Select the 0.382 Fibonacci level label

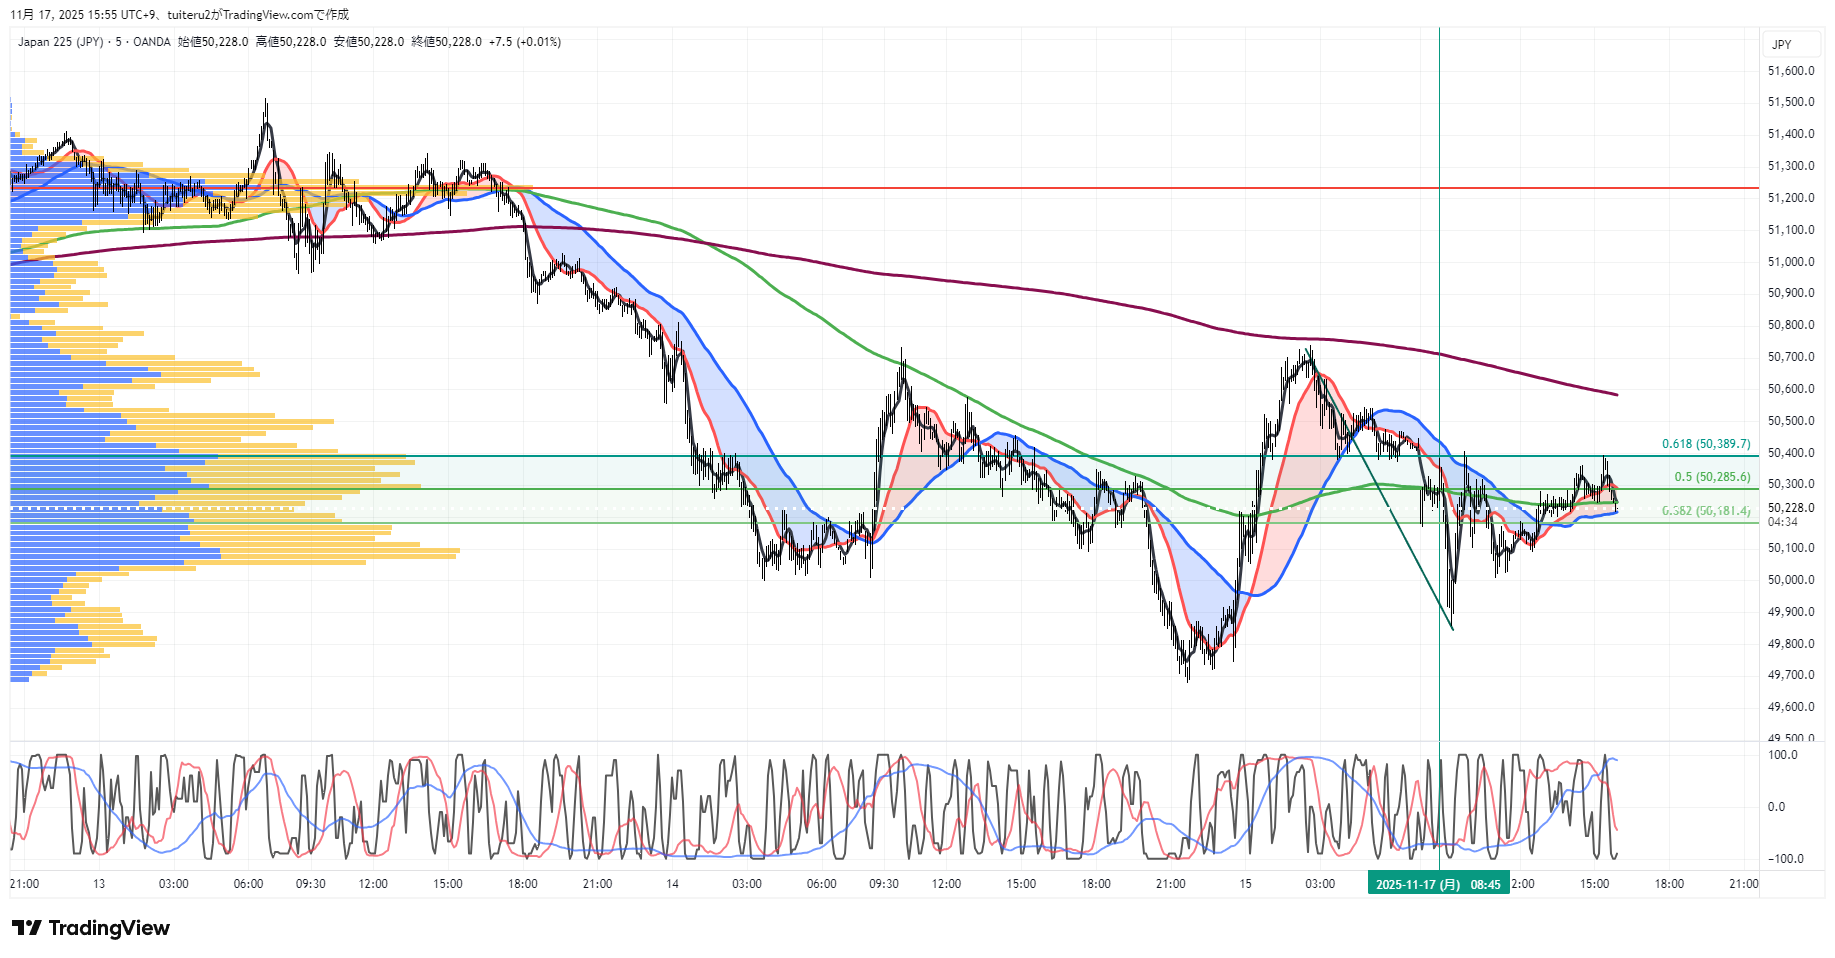[x=1706, y=511]
